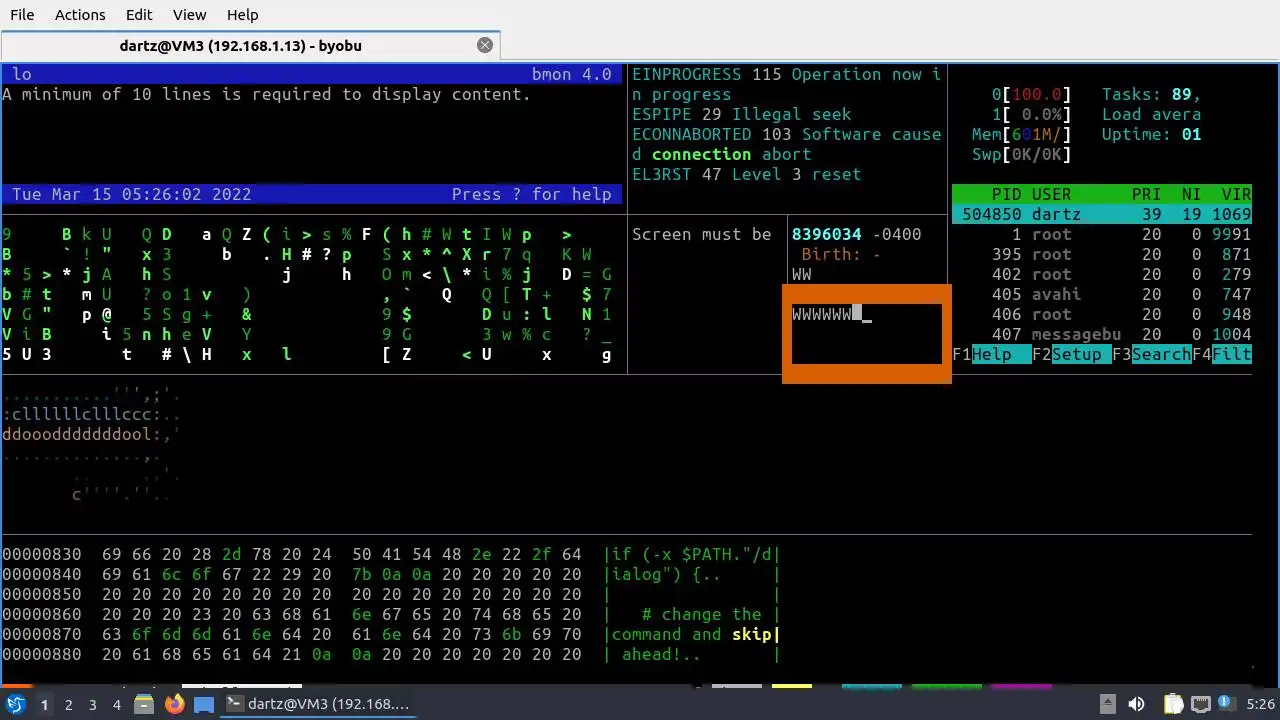Switch to workspace 3

pos(92,704)
